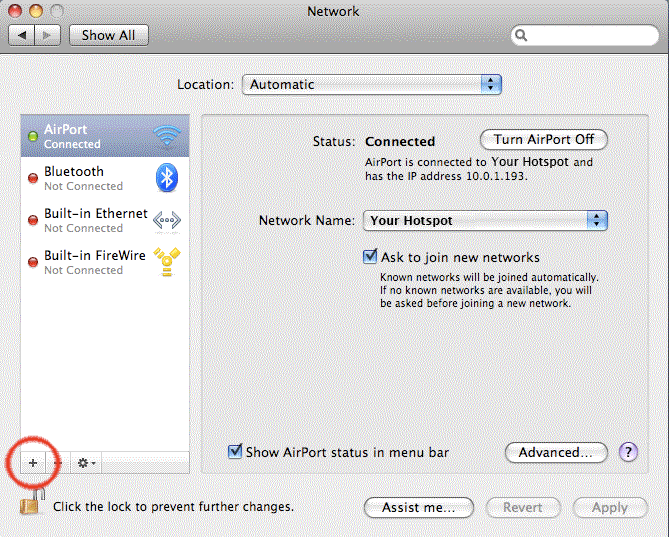Uncheck Show AirPort status in menu bar
The height and width of the screenshot is (537, 669).
235,452
